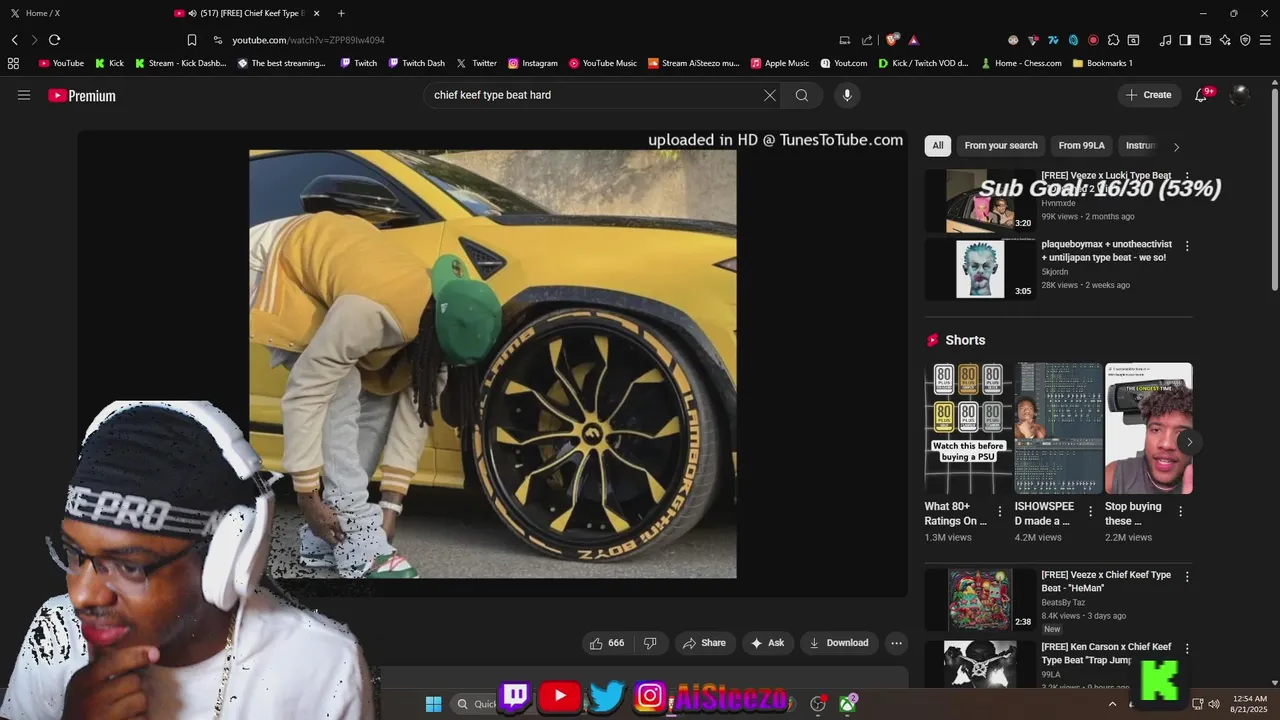Open options for HeMan type beat video
This screenshot has height=720, width=1280.
[1187, 577]
